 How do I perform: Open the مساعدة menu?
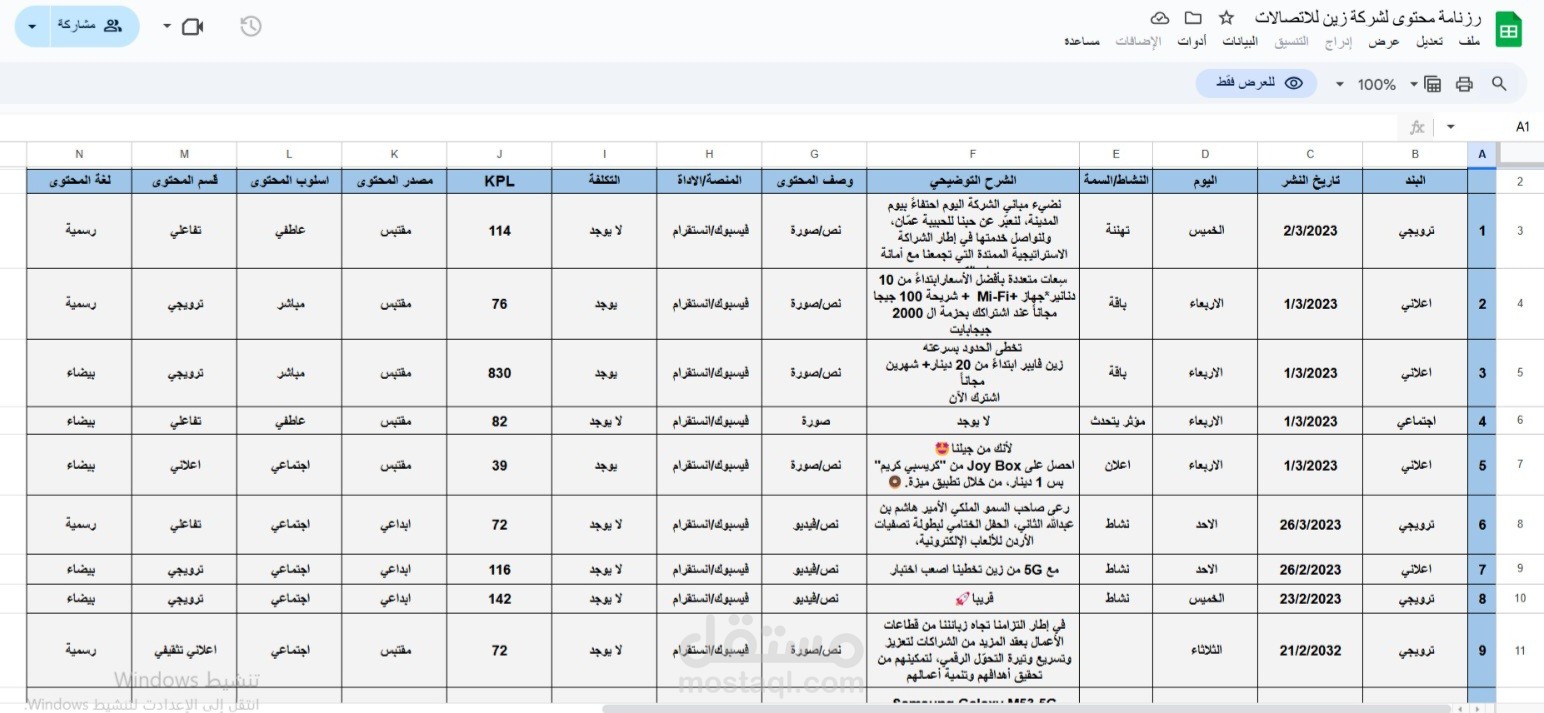pyautogui.click(x=1082, y=41)
